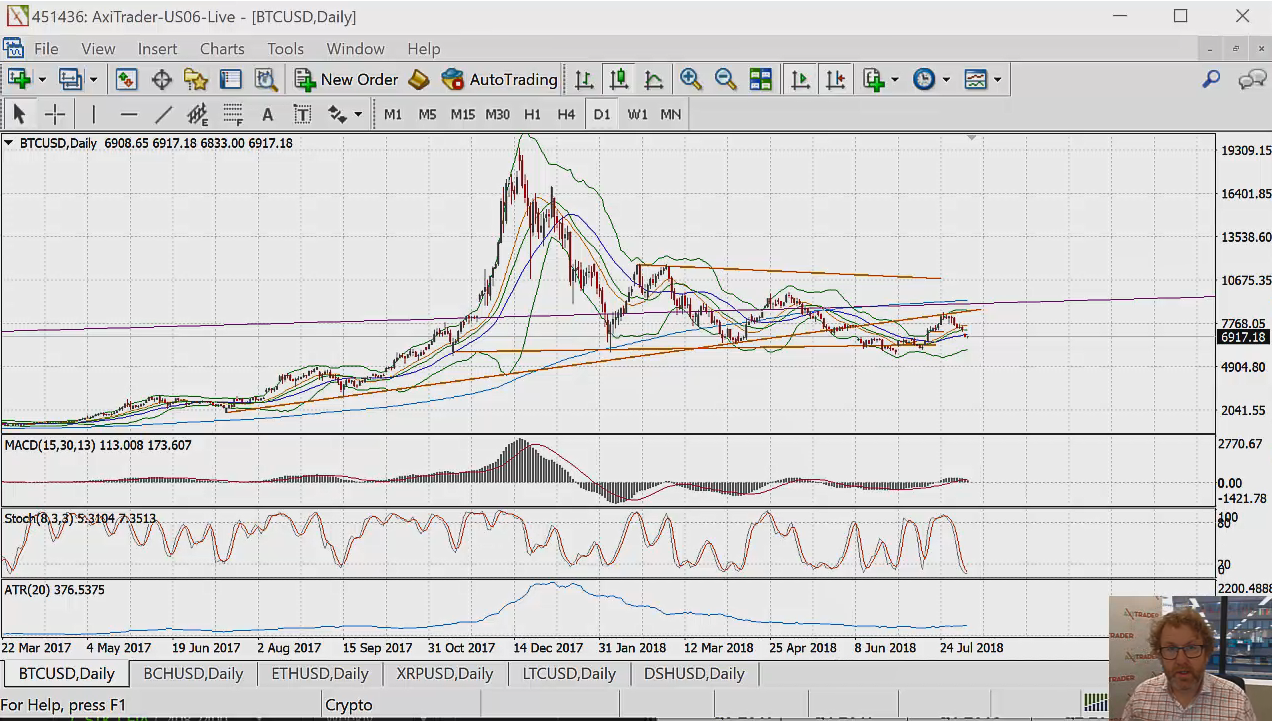The height and width of the screenshot is (721, 1272).
Task: Zoom in on the chart
Action: 690,80
